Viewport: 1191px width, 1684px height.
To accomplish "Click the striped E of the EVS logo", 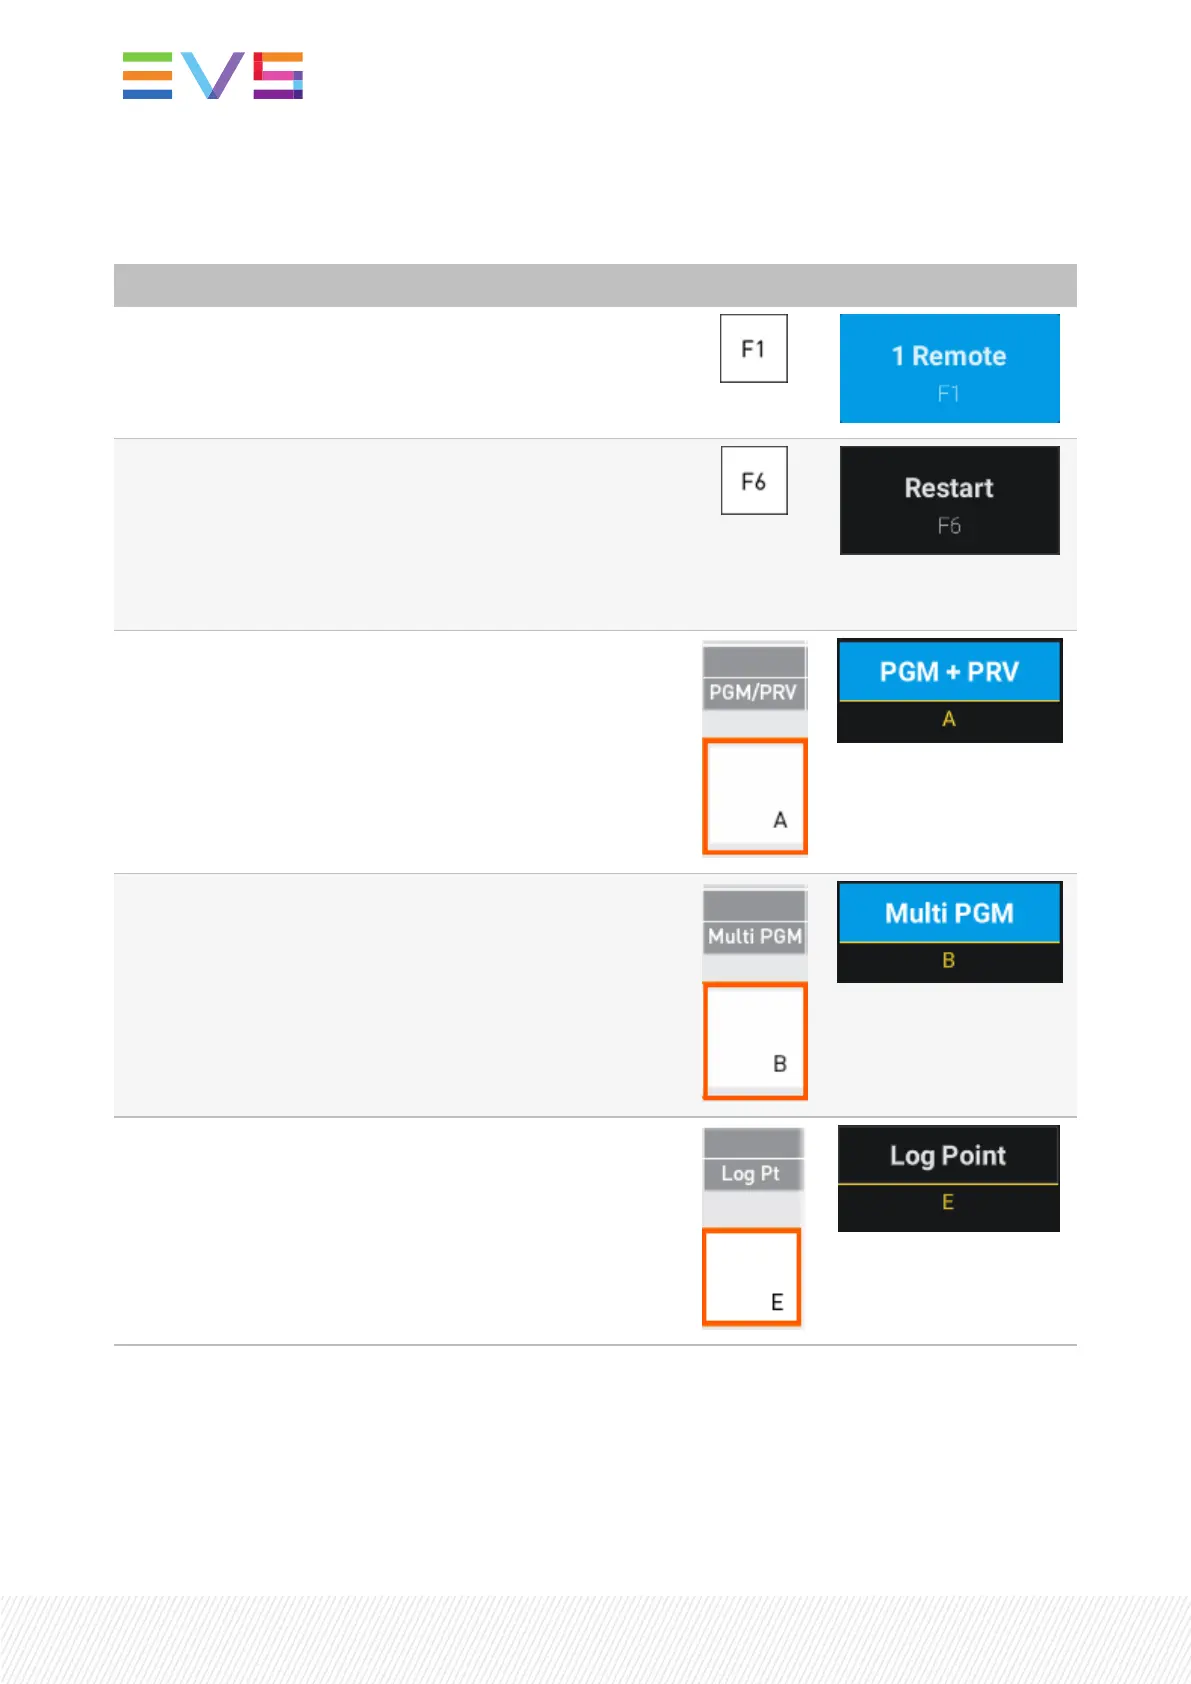I will 147,76.
